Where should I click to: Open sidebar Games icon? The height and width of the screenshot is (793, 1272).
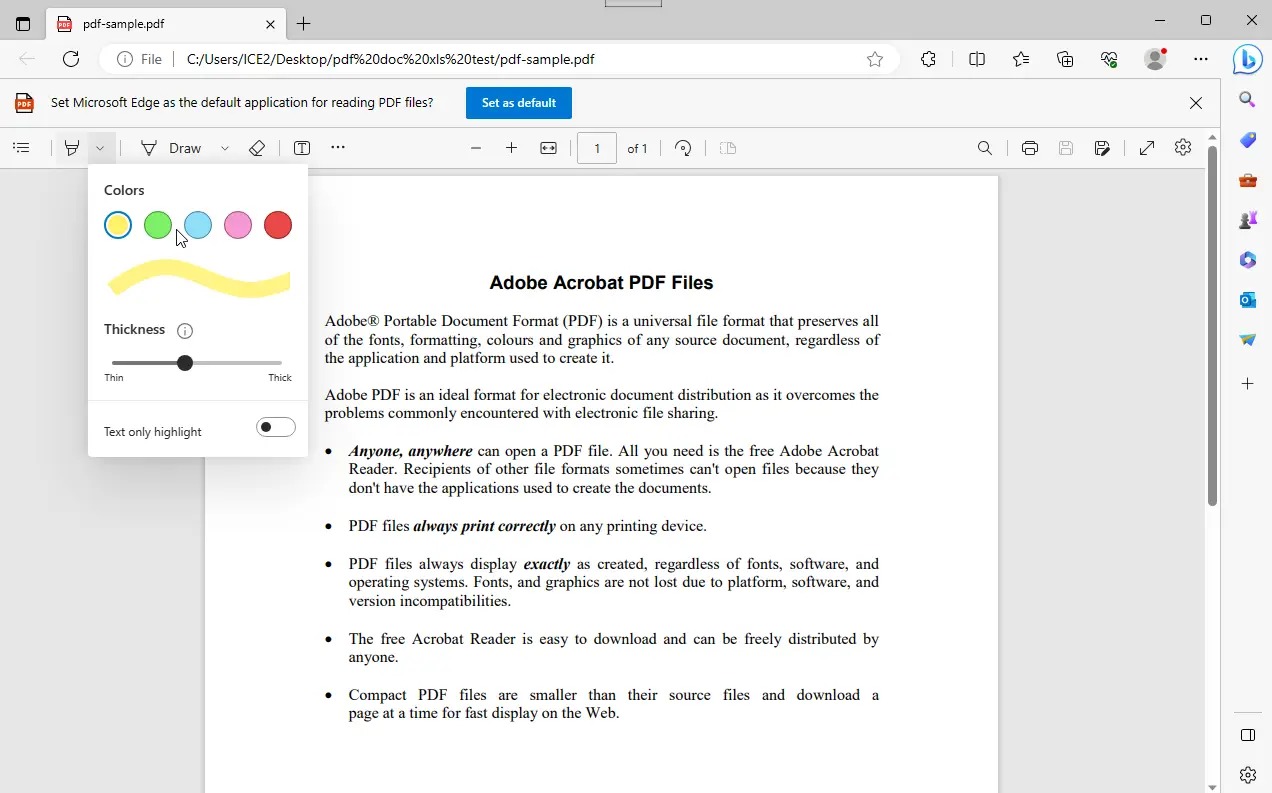click(1248, 220)
